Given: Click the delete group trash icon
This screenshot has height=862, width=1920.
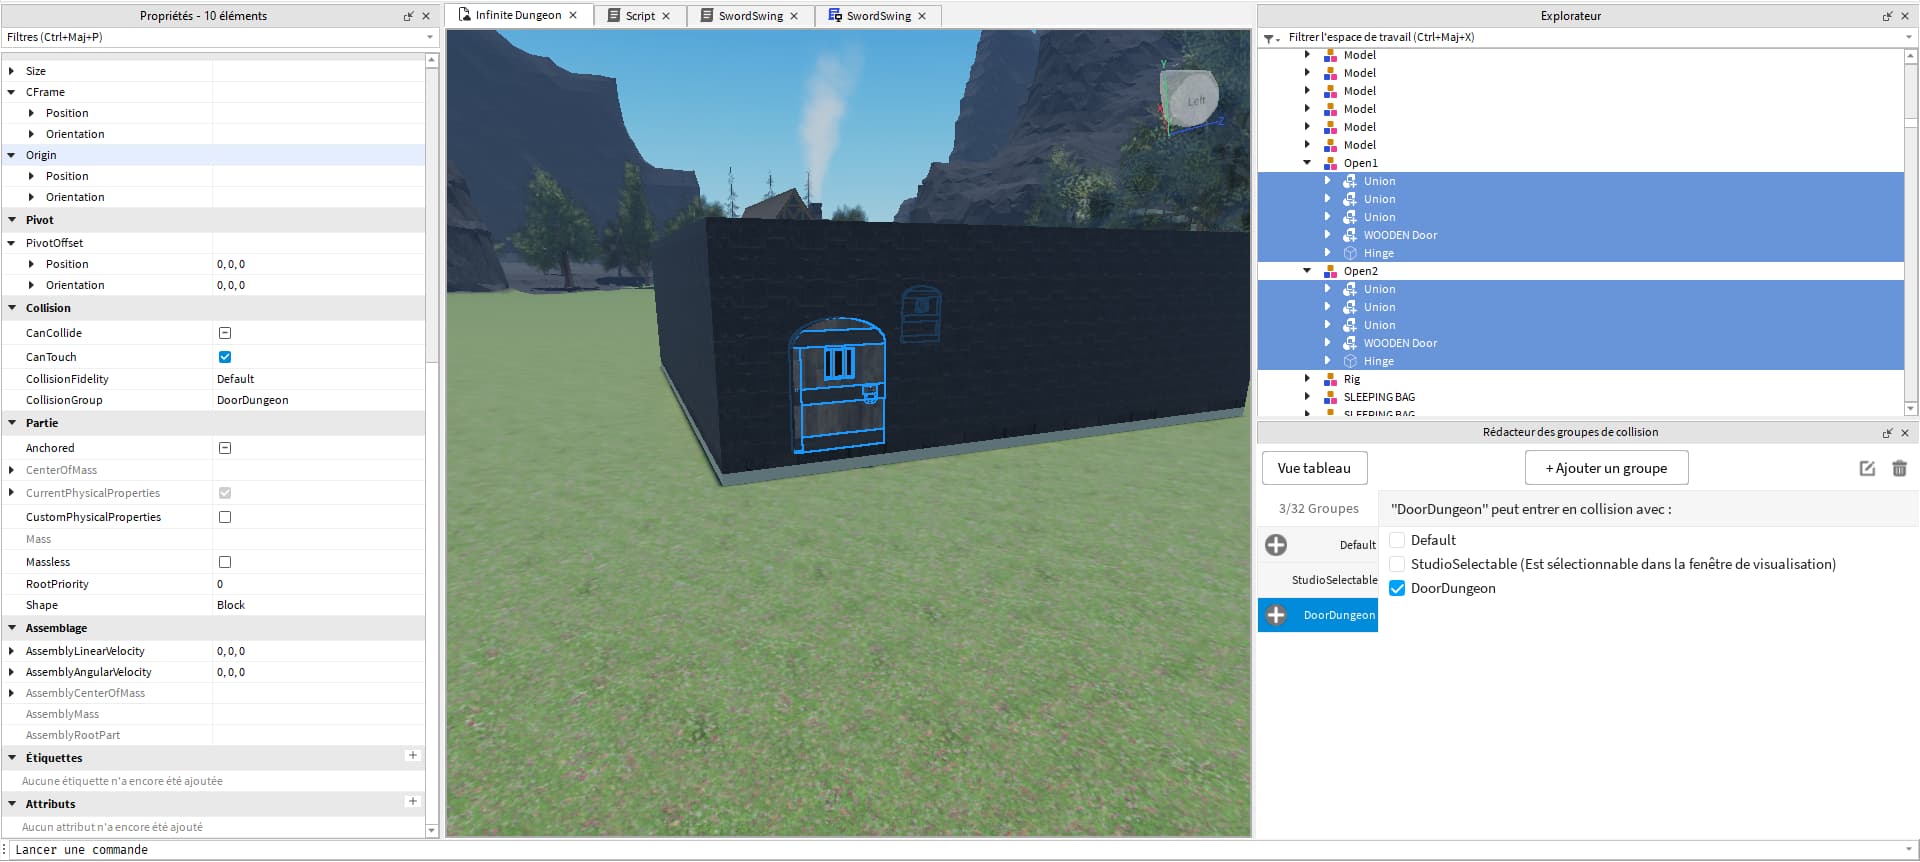Looking at the screenshot, I should point(1900,468).
